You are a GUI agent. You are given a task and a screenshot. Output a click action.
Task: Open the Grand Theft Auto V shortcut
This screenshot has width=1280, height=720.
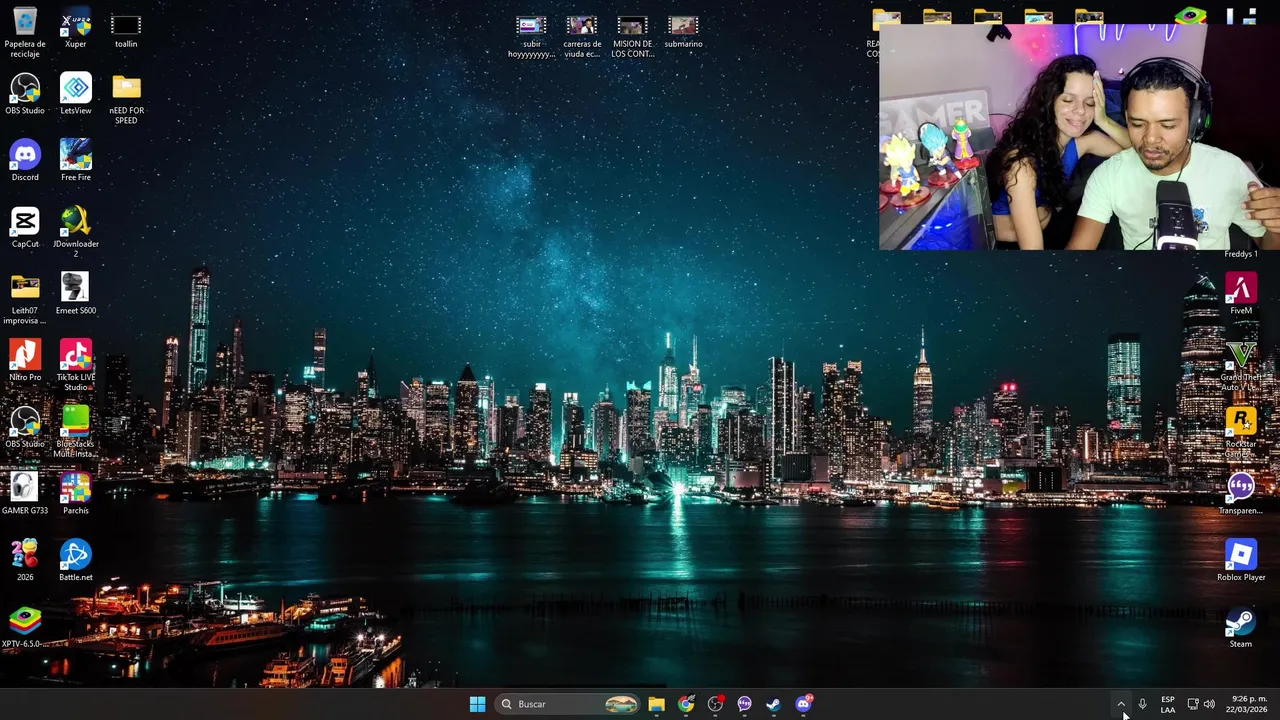coord(1241,366)
